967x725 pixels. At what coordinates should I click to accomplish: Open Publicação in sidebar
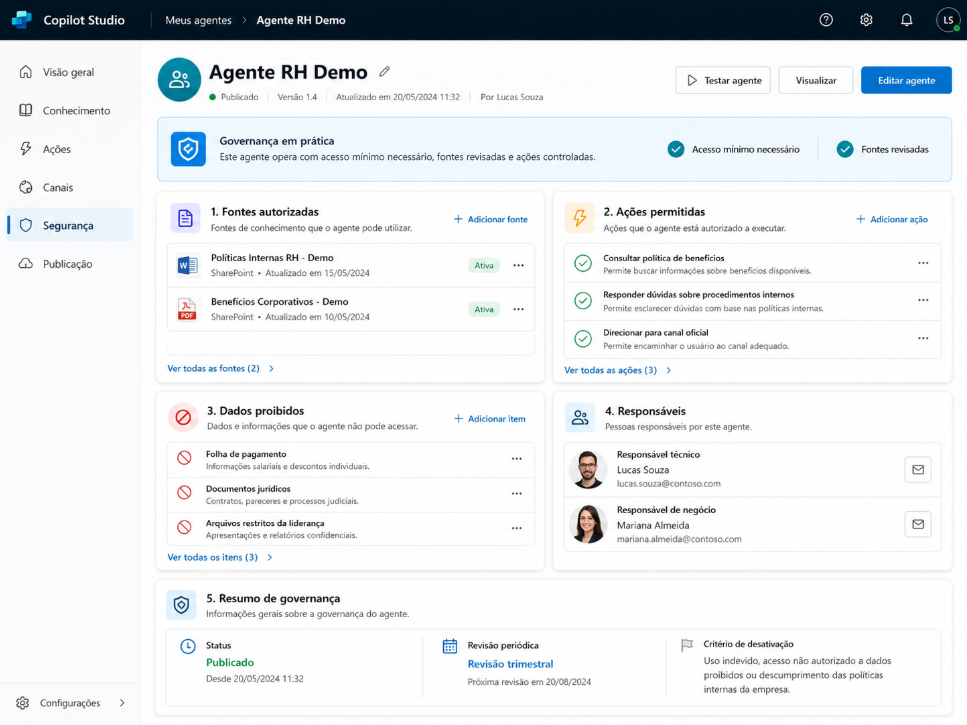(70, 263)
